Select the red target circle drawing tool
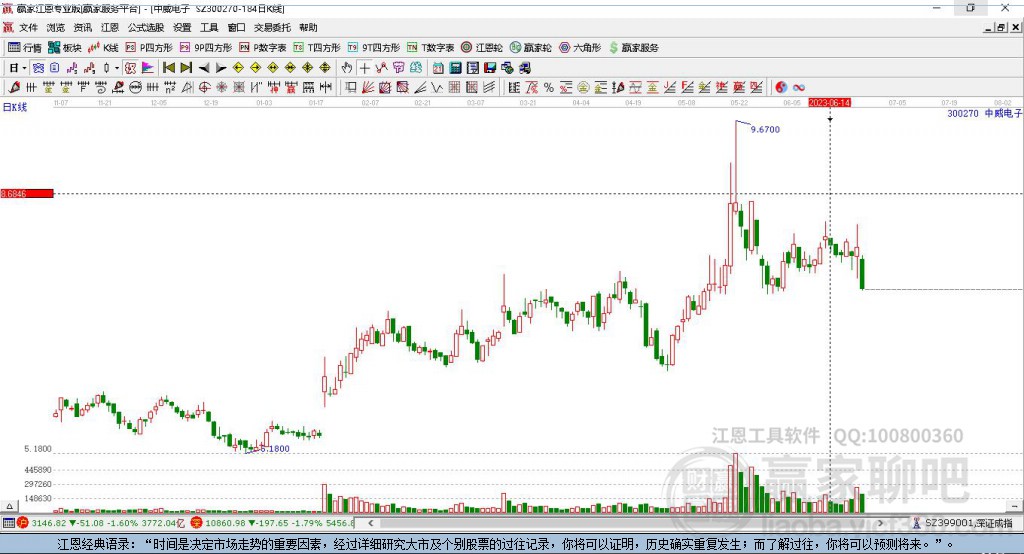This screenshot has height=554, width=1024. coord(204,88)
